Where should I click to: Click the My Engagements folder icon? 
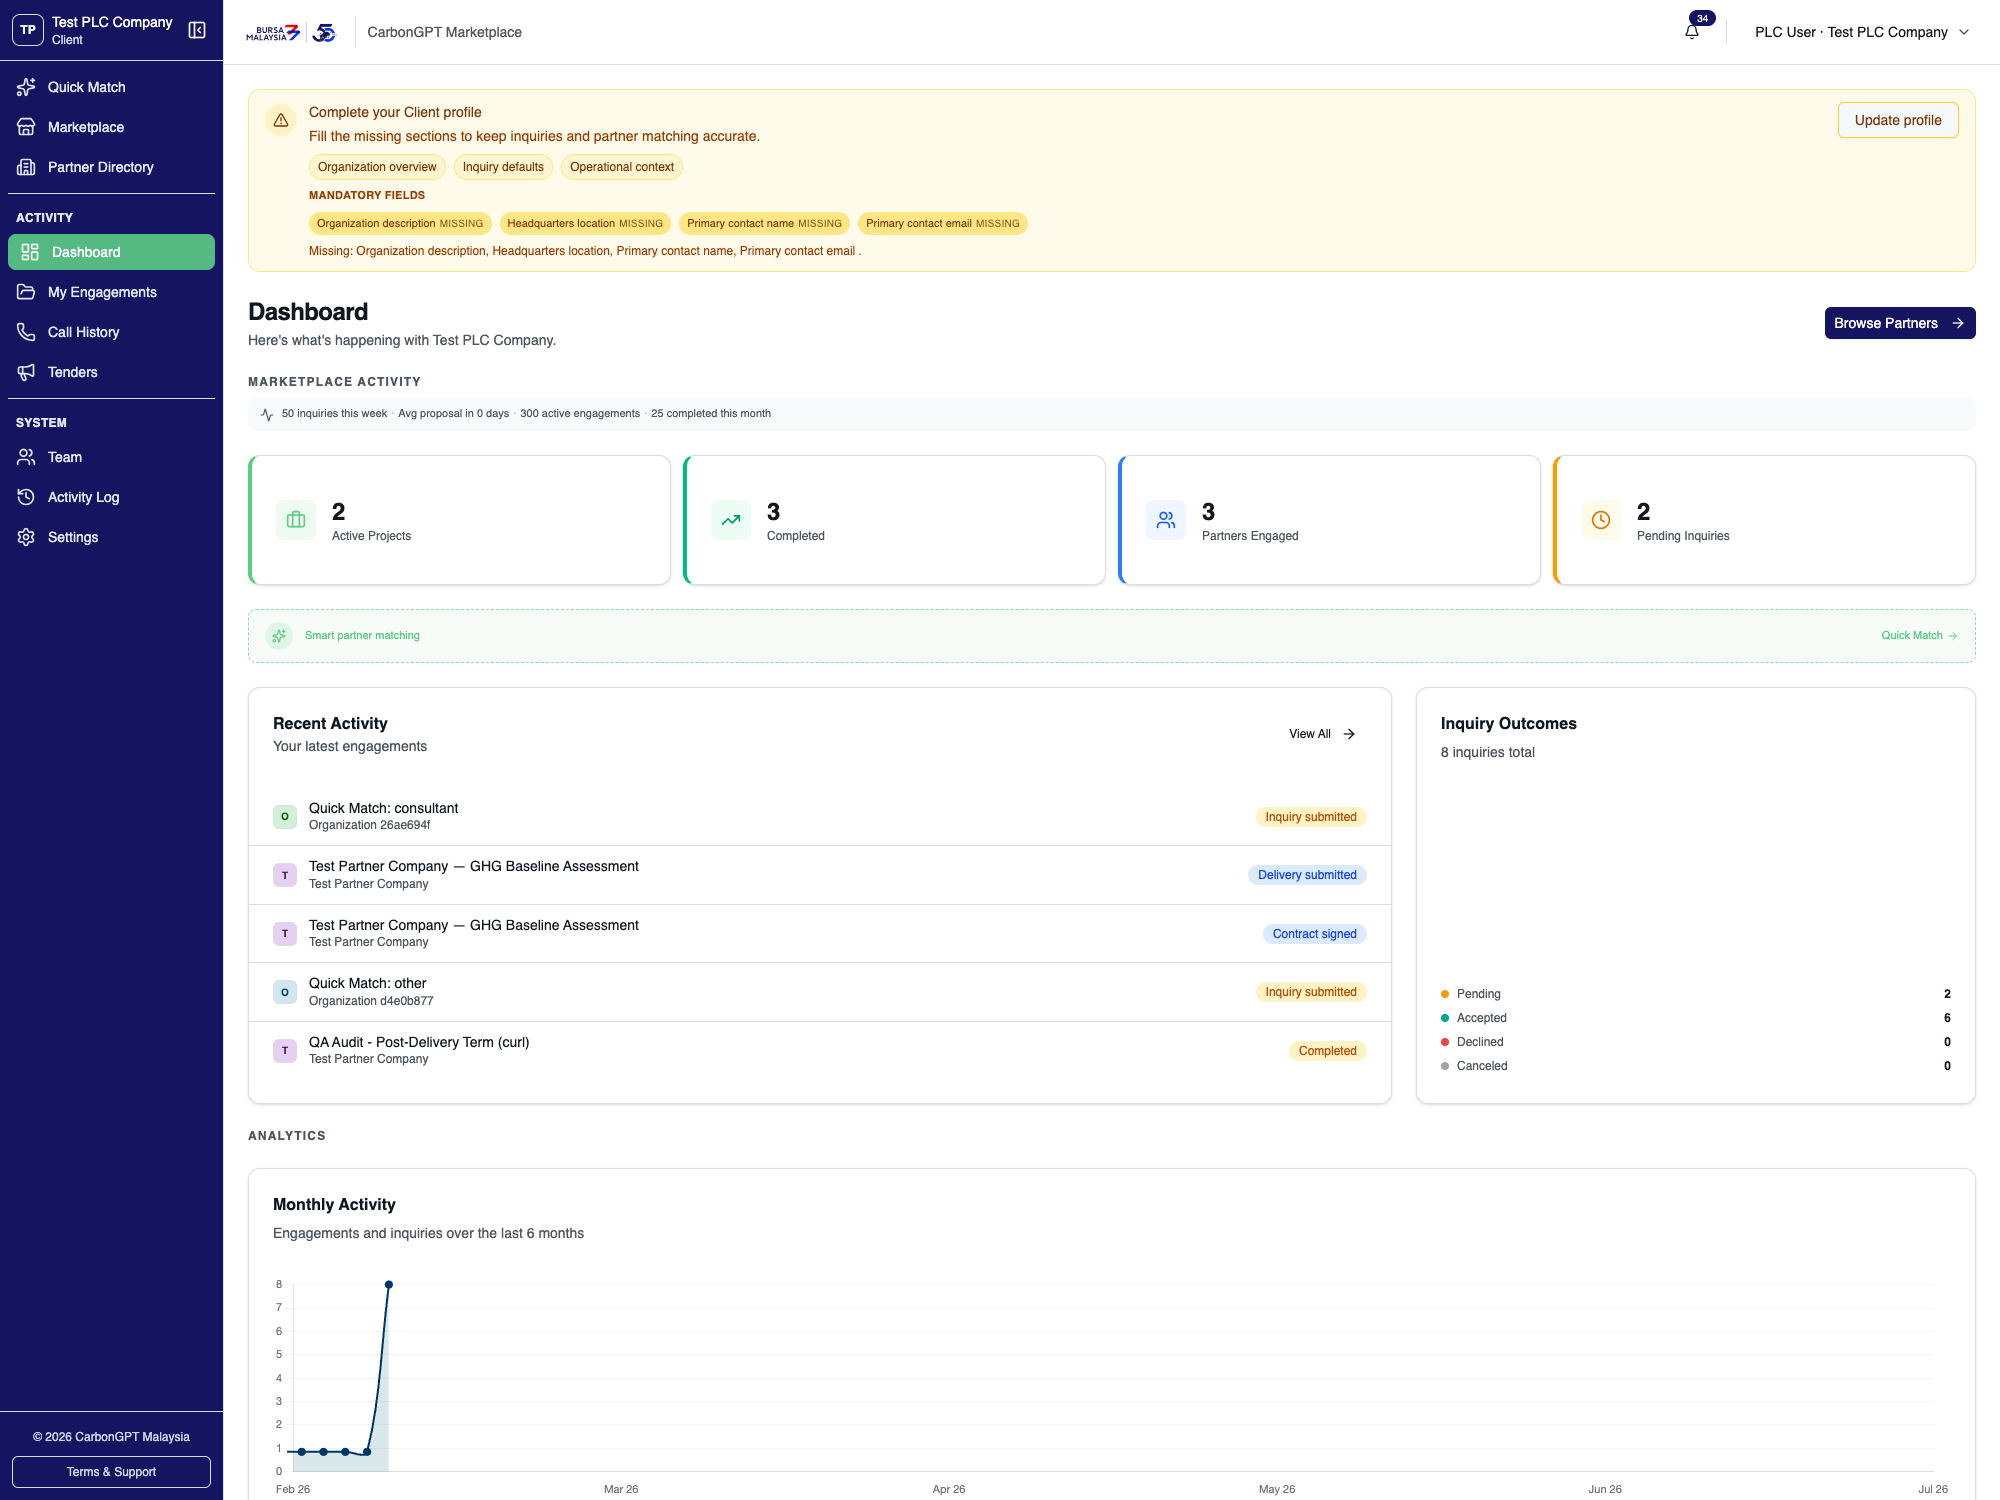coord(26,292)
